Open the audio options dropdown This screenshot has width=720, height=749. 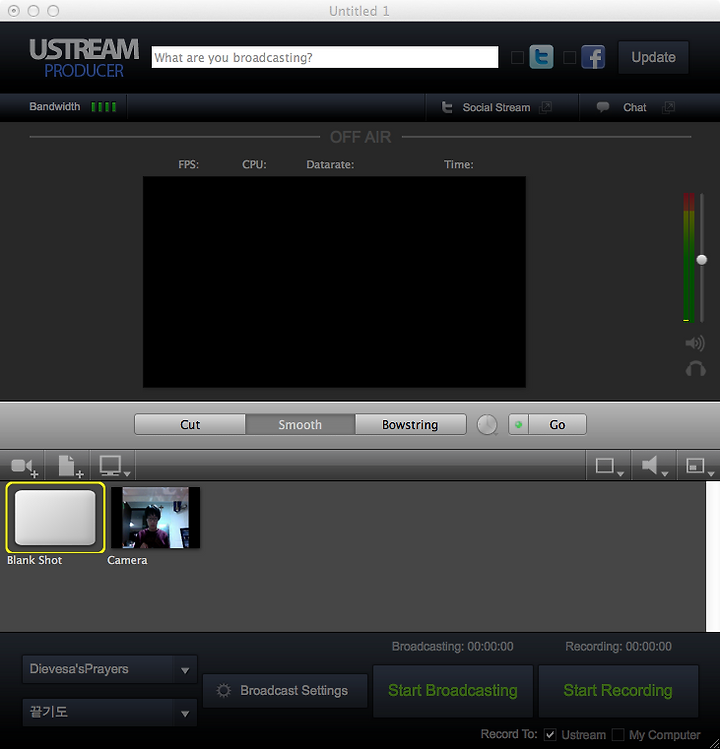pos(654,466)
